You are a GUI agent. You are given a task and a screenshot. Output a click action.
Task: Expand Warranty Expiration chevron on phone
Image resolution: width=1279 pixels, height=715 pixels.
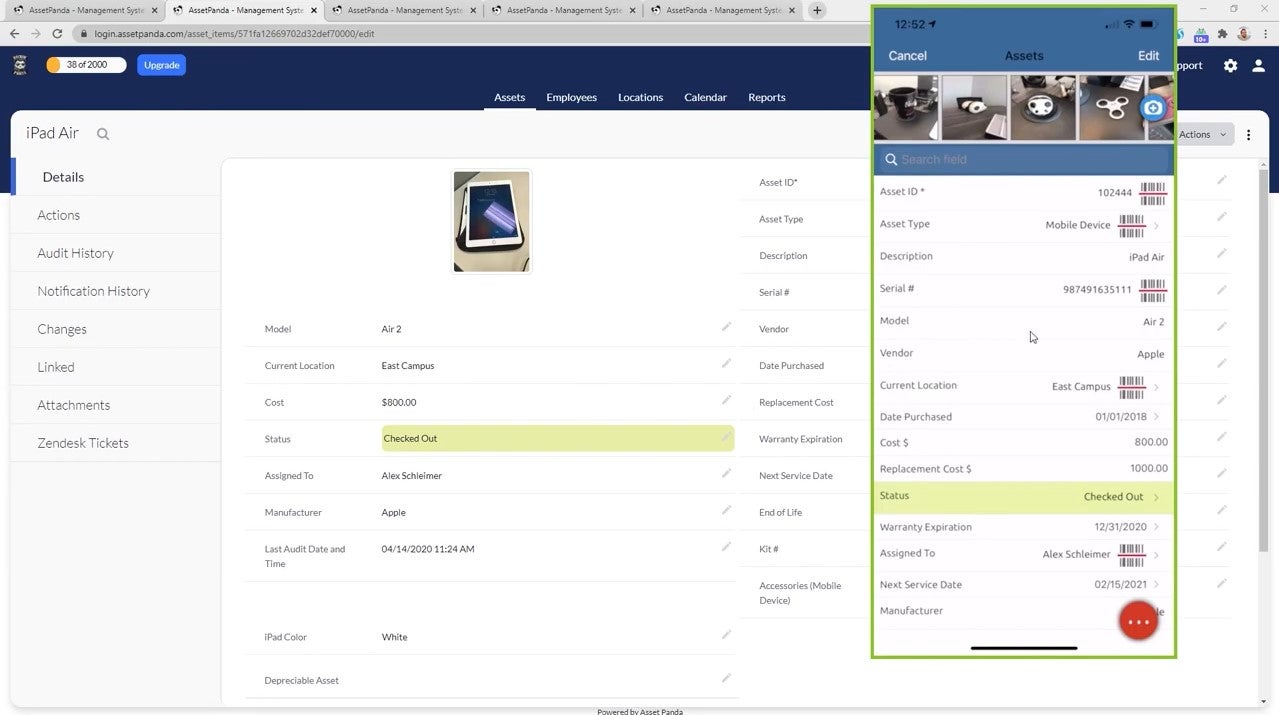tap(1156, 527)
